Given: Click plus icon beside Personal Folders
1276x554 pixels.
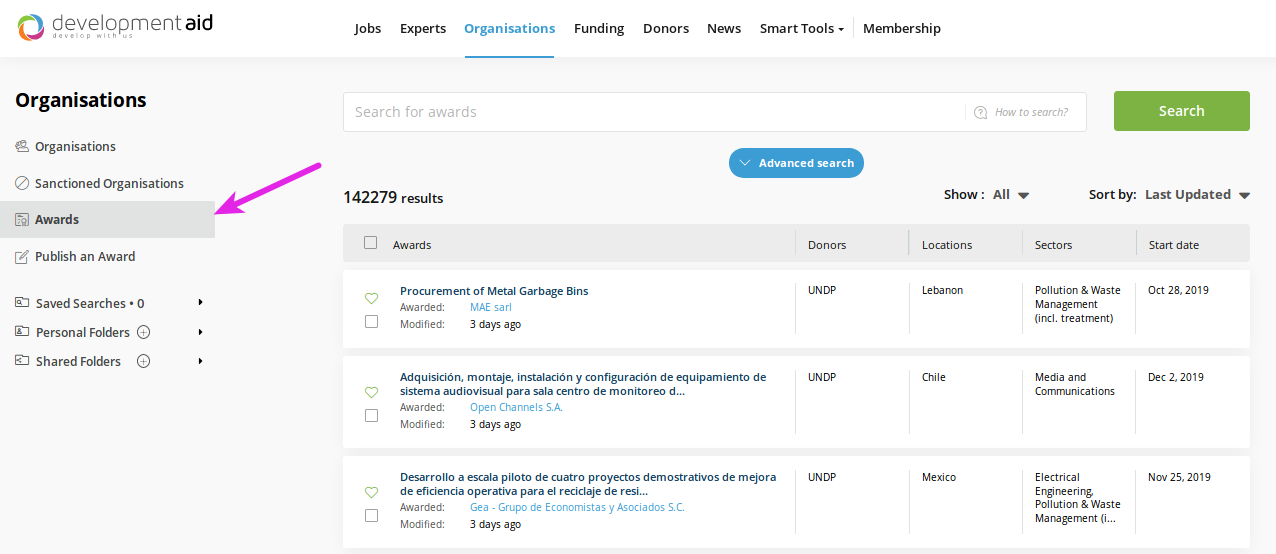Looking at the screenshot, I should coord(143,332).
